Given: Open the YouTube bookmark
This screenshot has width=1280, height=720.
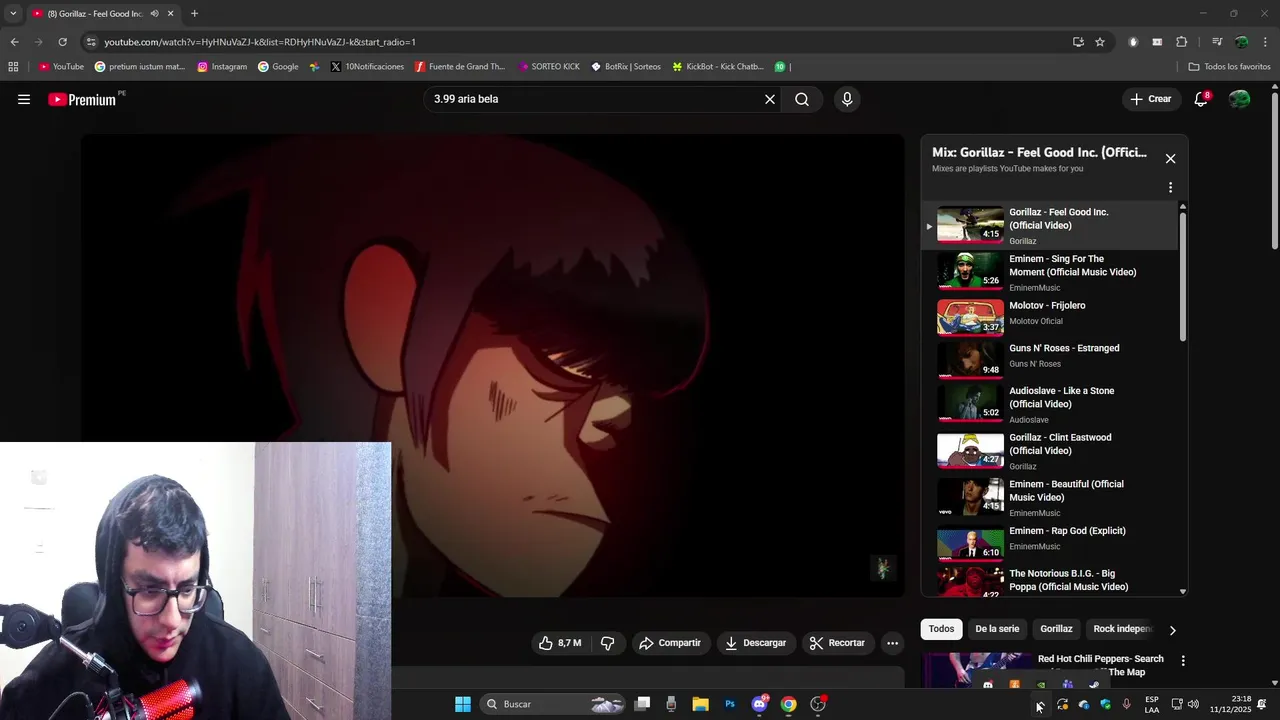Looking at the screenshot, I should 61,67.
